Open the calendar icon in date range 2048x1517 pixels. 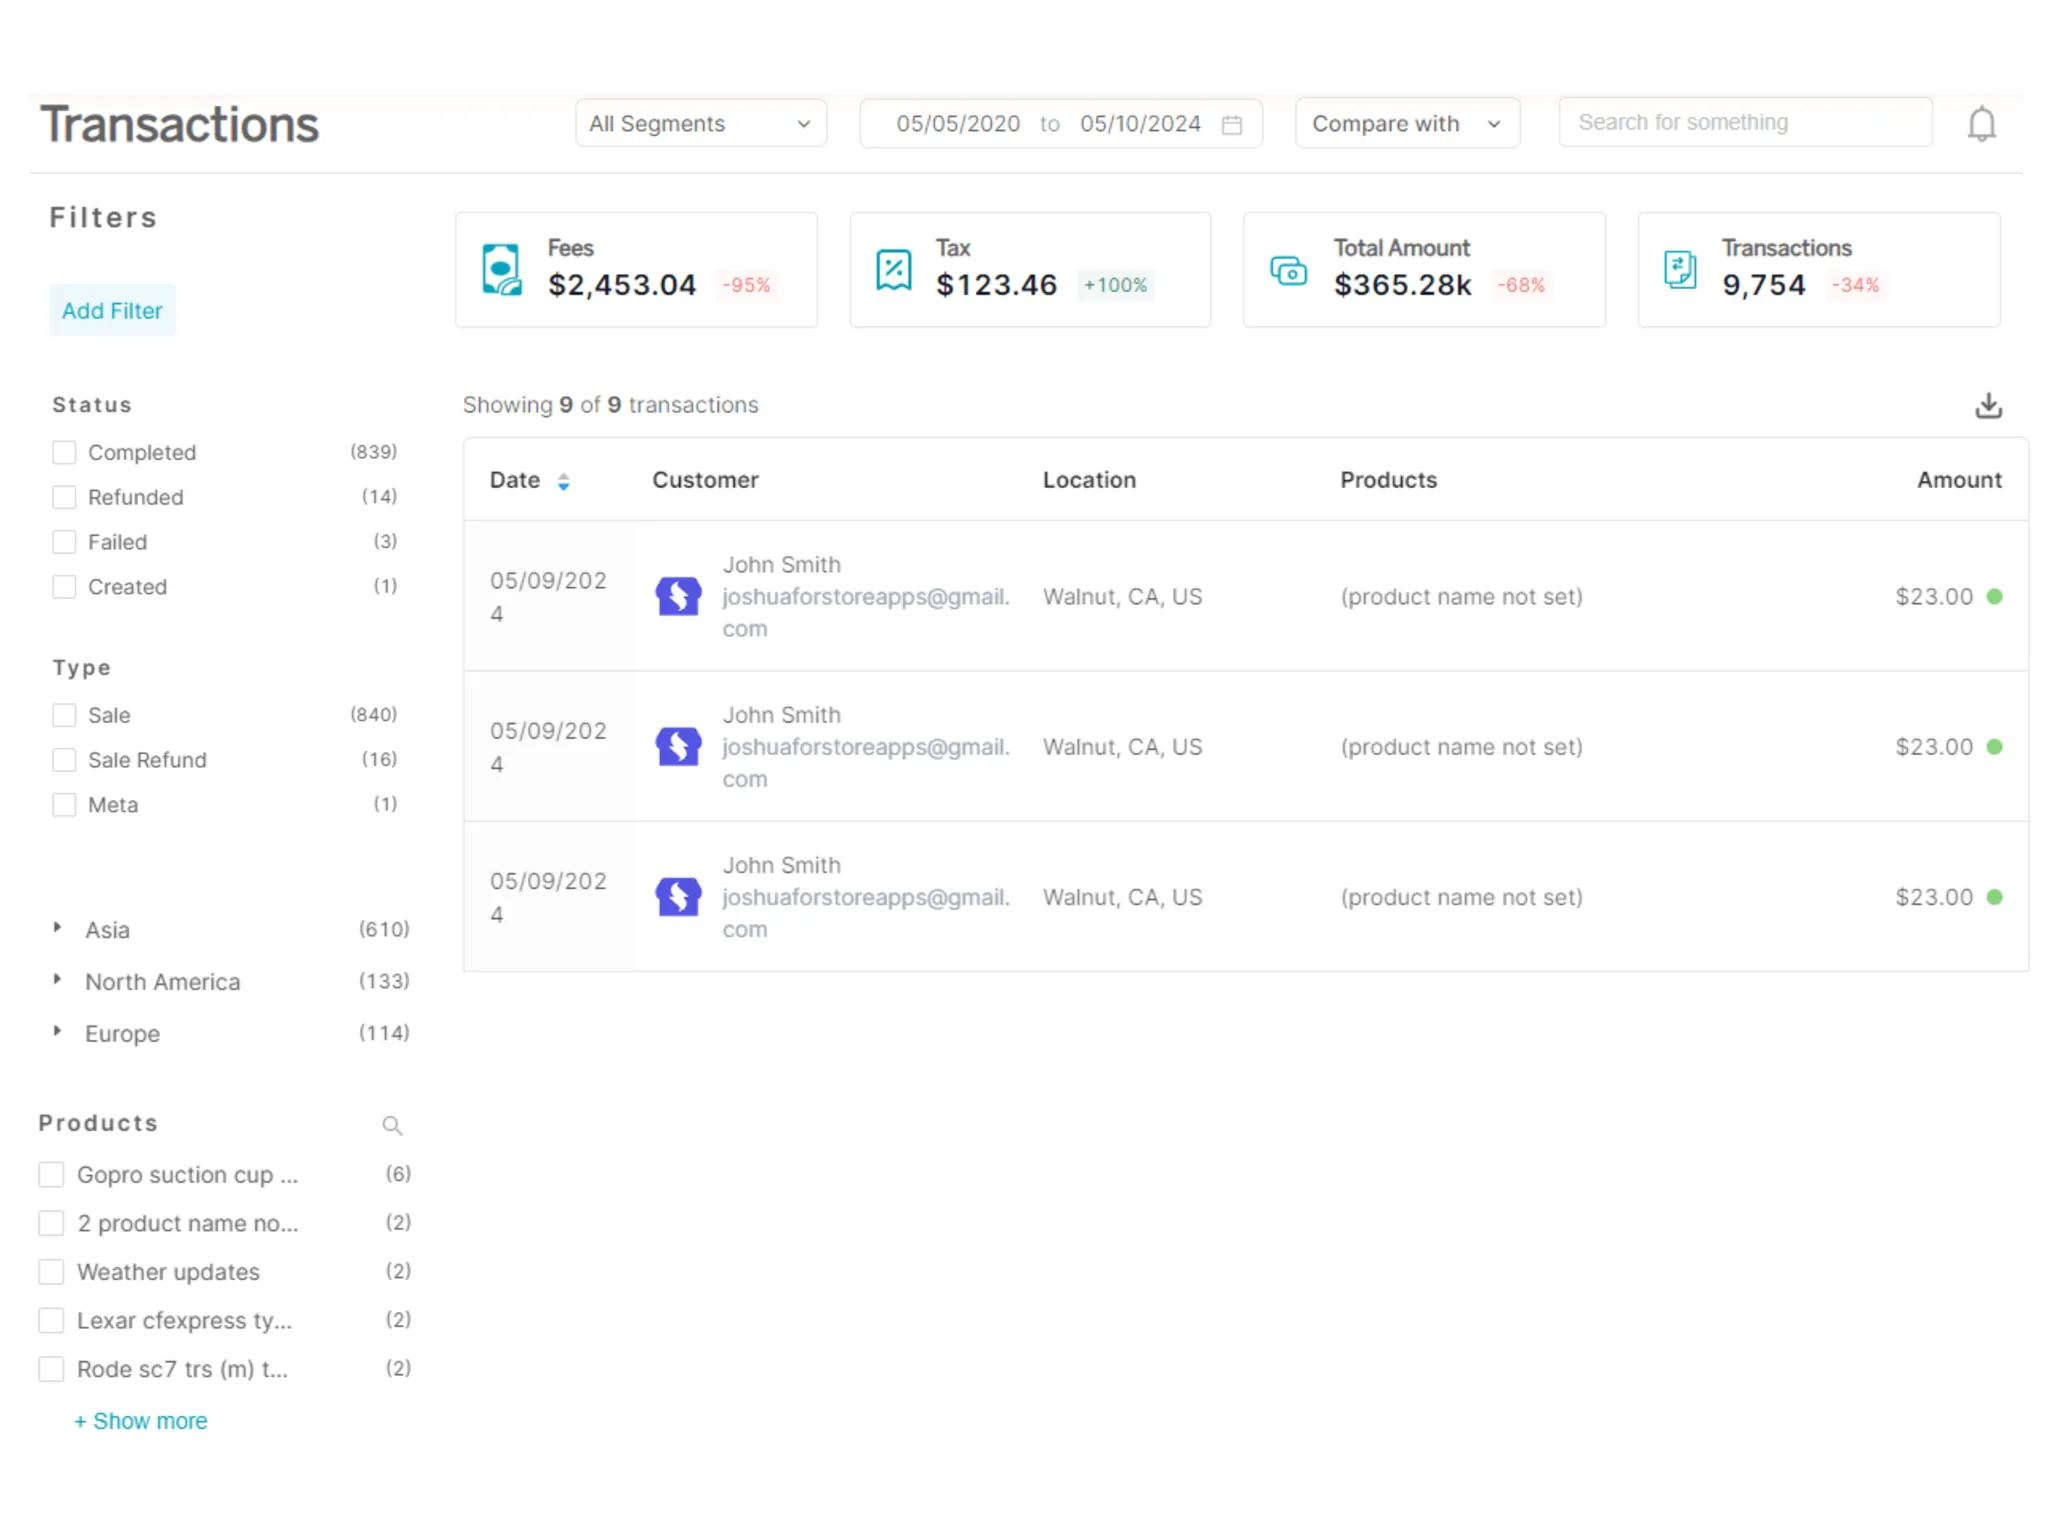(x=1232, y=124)
